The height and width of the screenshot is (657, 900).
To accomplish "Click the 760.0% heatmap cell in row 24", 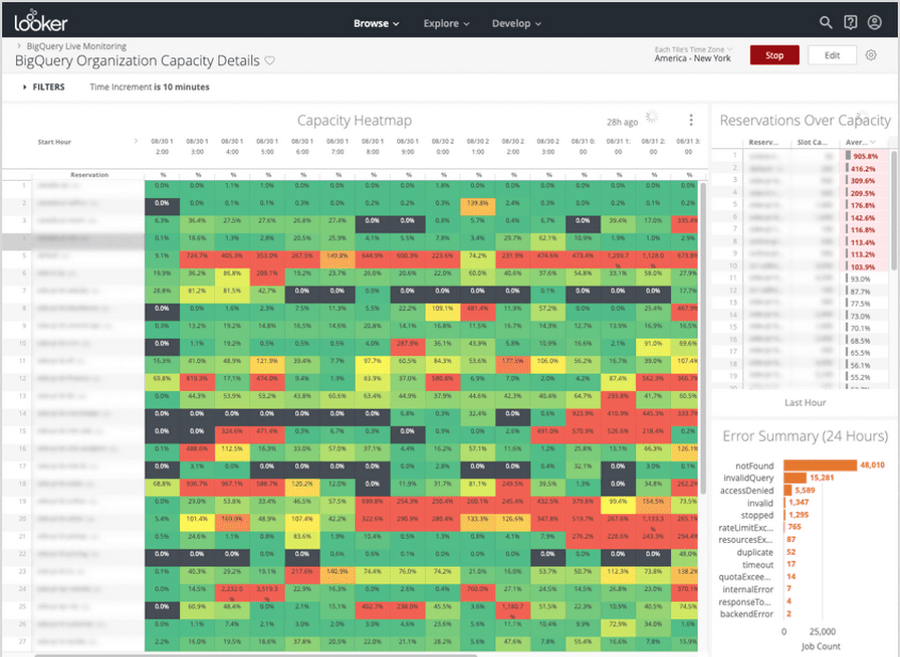I will [478, 593].
